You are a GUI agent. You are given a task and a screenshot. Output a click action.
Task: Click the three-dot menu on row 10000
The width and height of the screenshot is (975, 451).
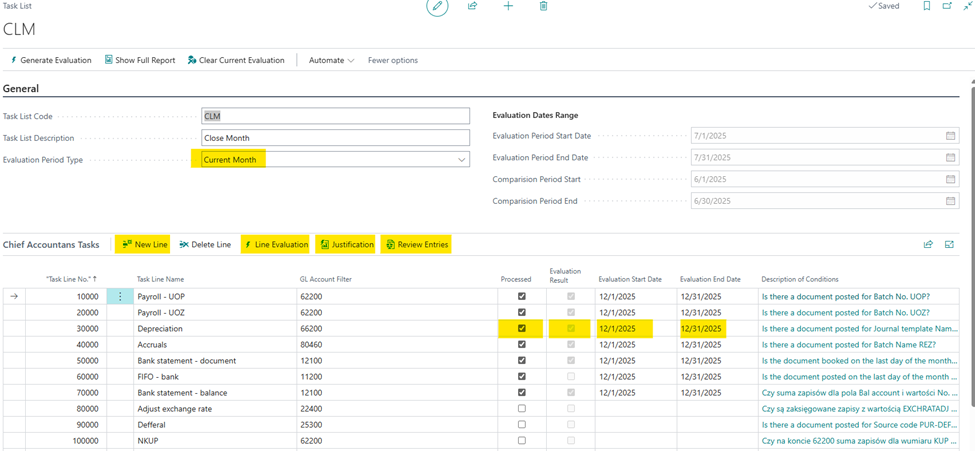tap(120, 296)
